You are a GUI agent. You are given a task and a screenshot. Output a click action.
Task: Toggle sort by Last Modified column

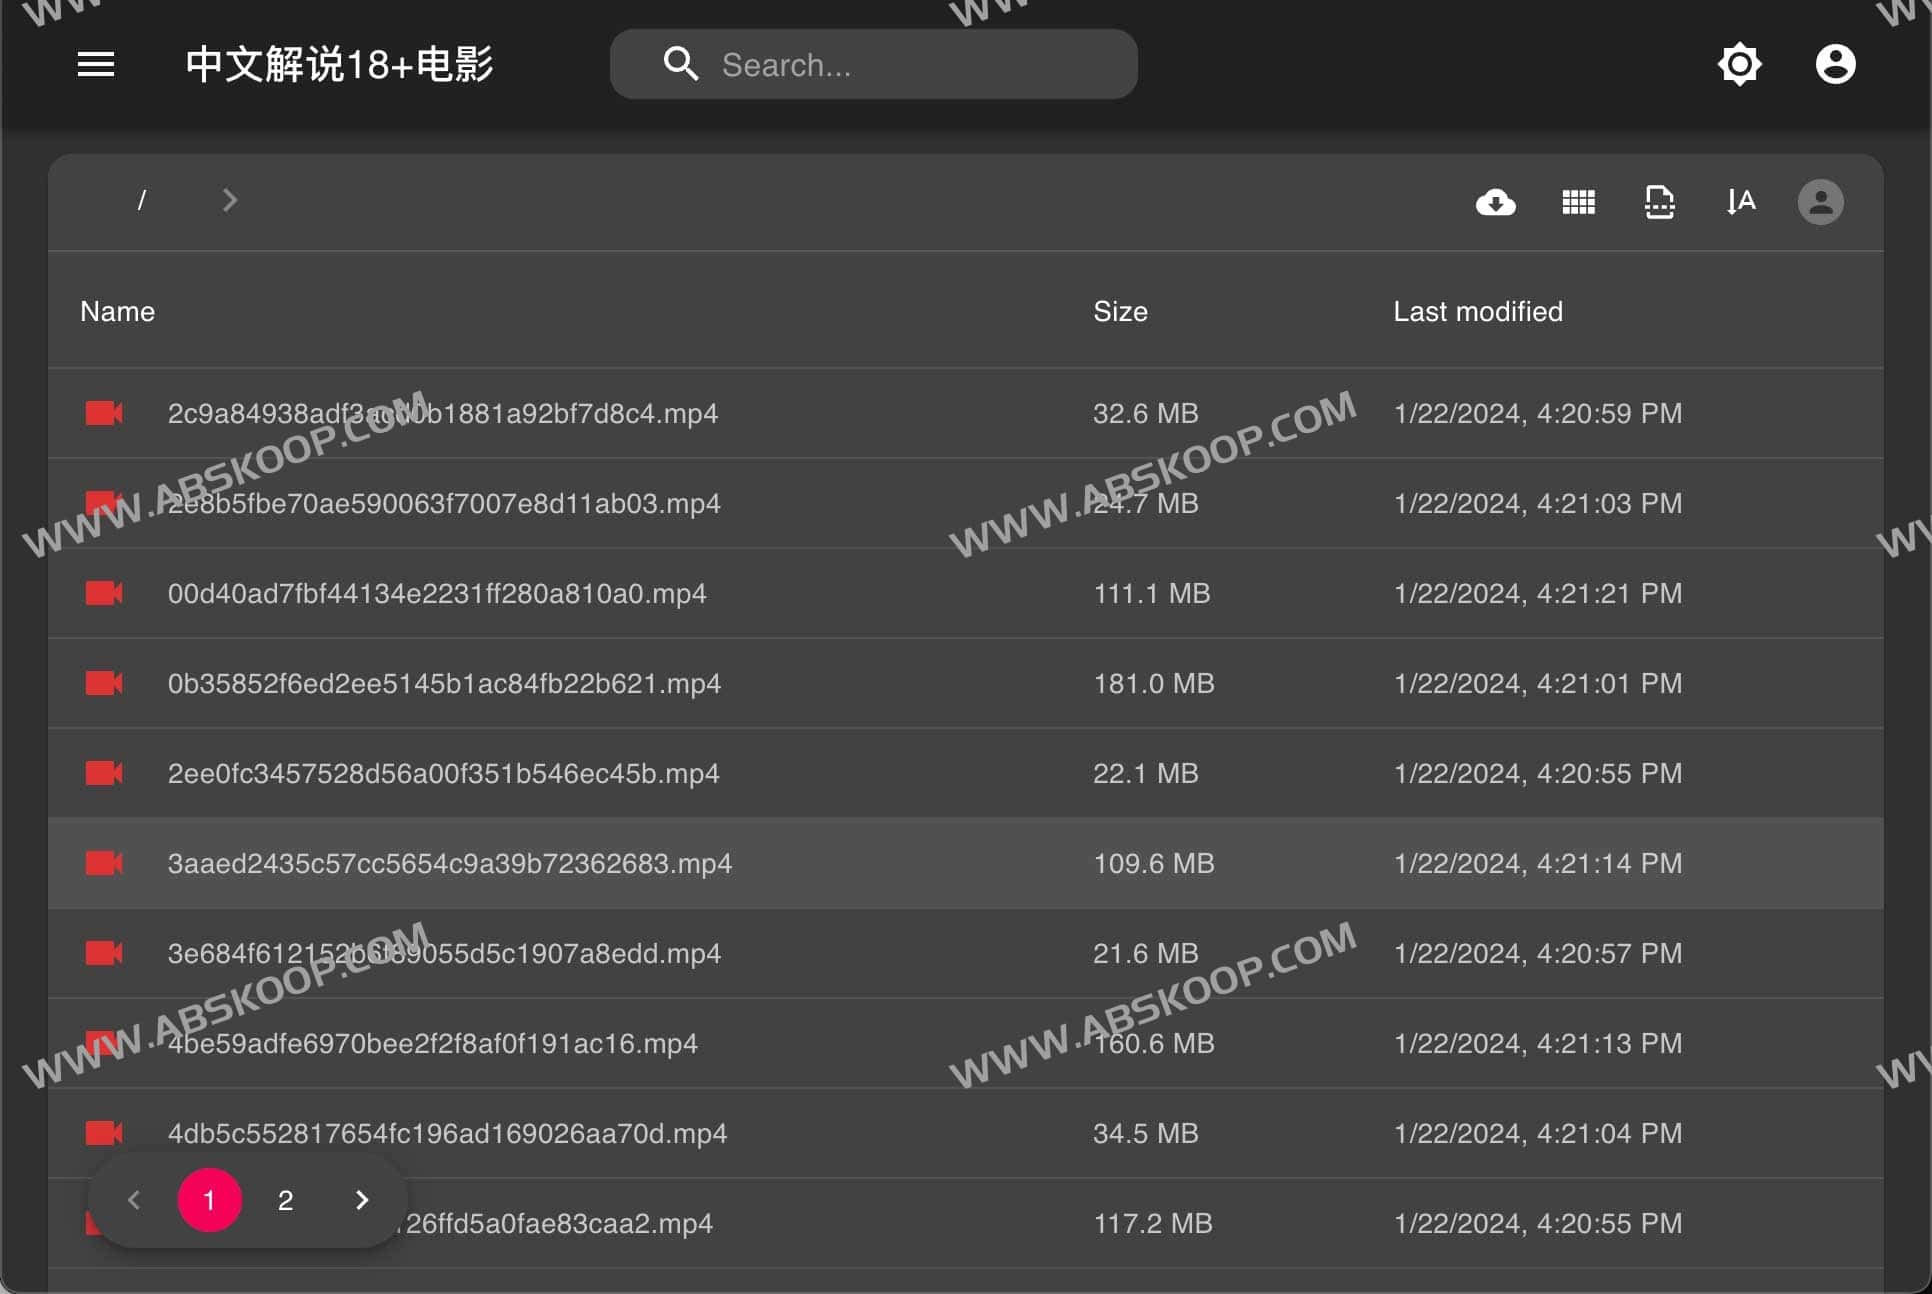click(1477, 311)
